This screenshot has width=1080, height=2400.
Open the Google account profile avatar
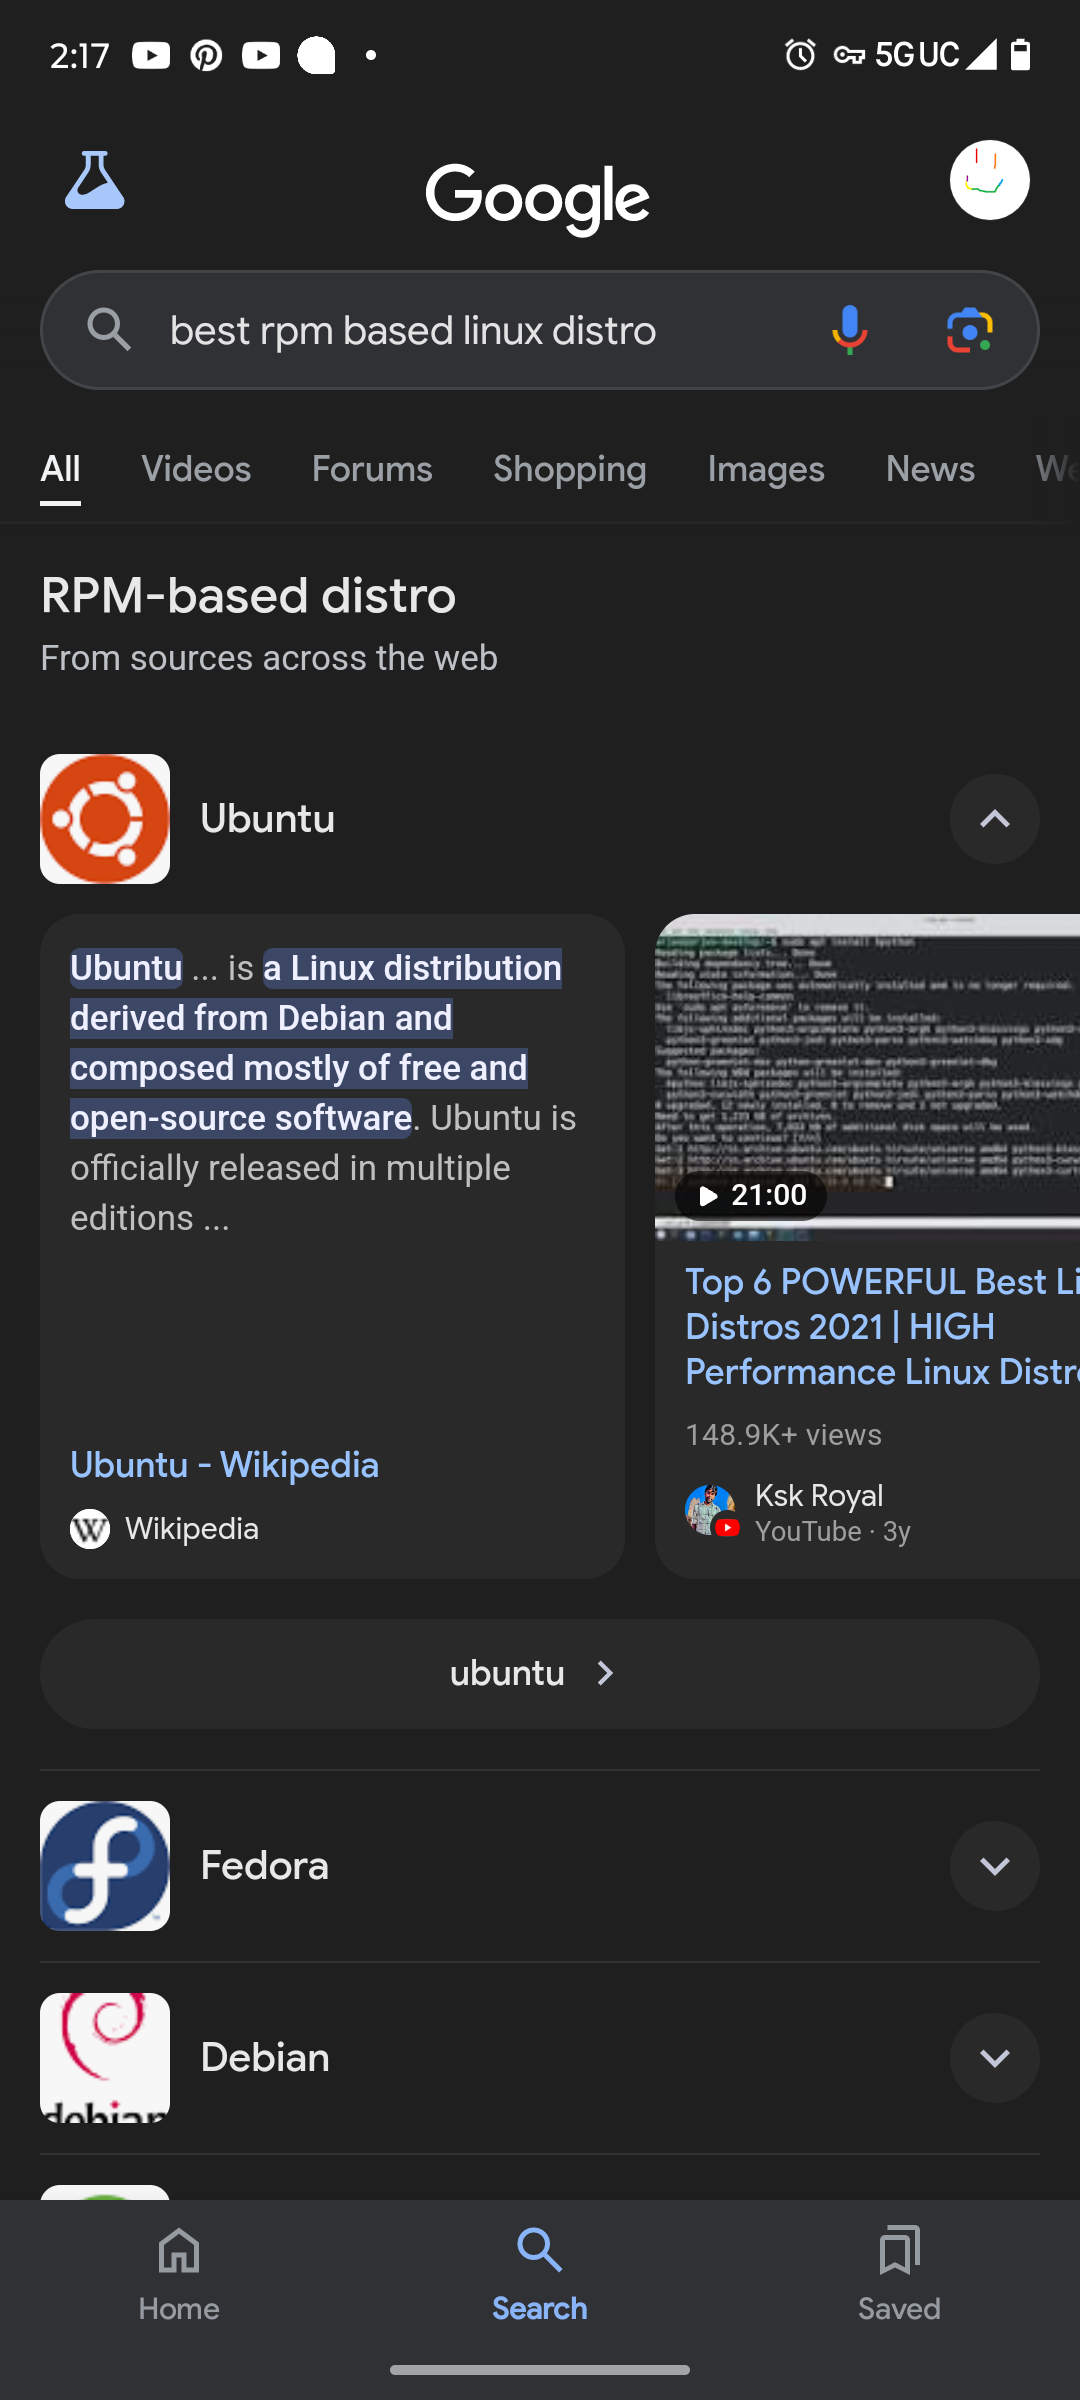(x=989, y=180)
